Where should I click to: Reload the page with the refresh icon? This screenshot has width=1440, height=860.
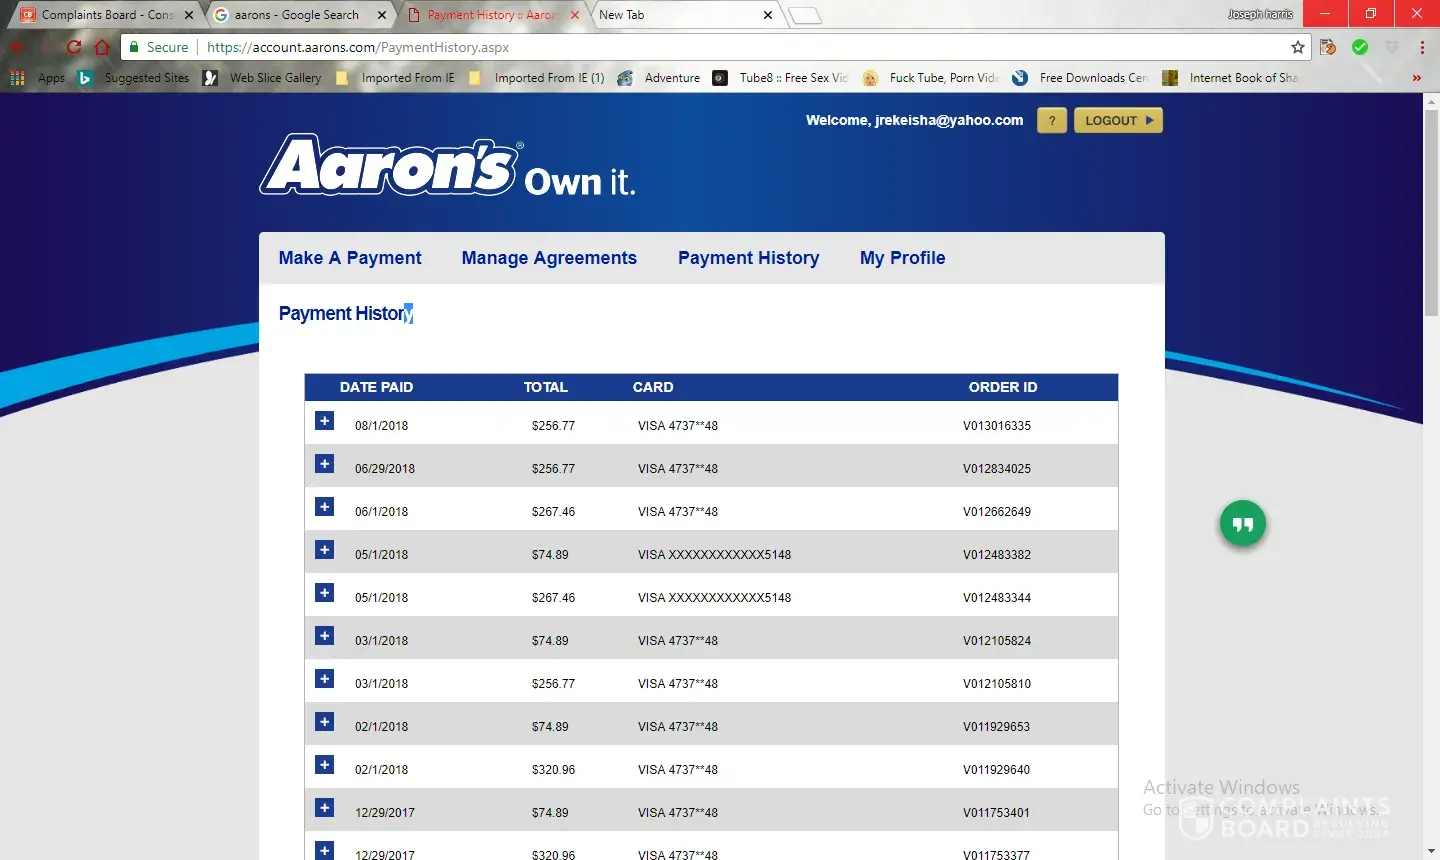[x=74, y=47]
